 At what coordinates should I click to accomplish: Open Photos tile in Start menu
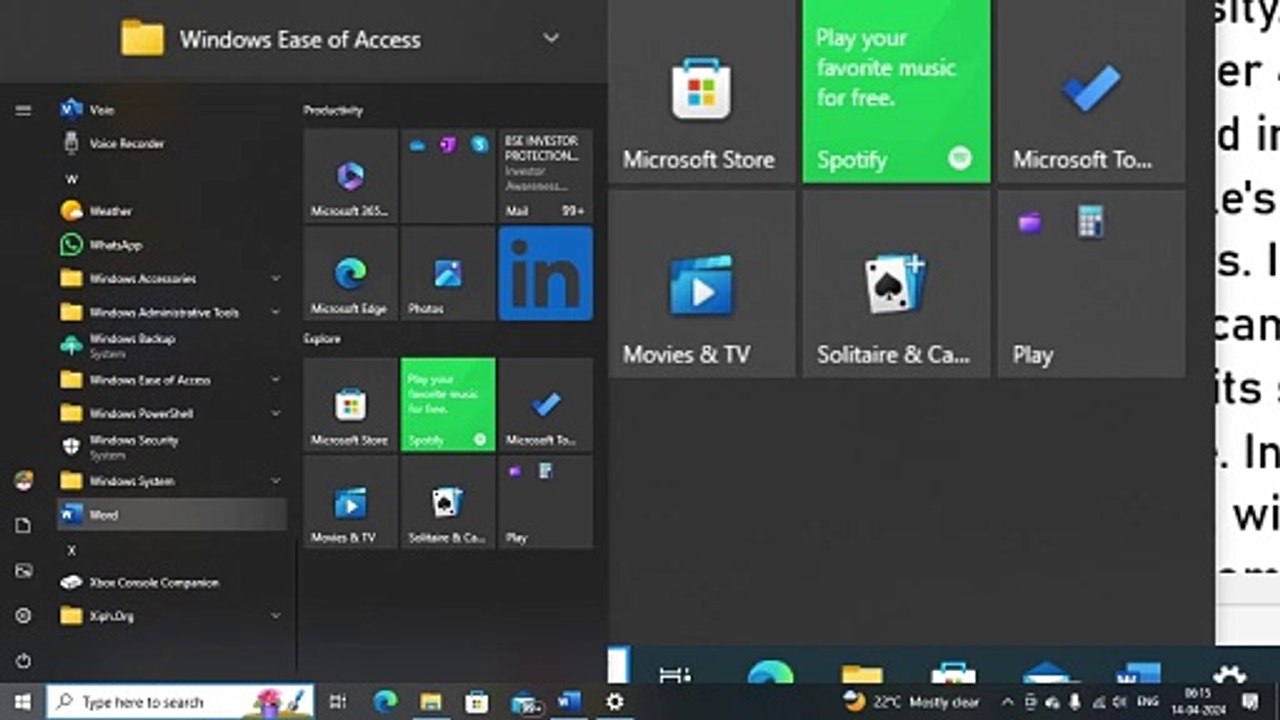click(447, 273)
